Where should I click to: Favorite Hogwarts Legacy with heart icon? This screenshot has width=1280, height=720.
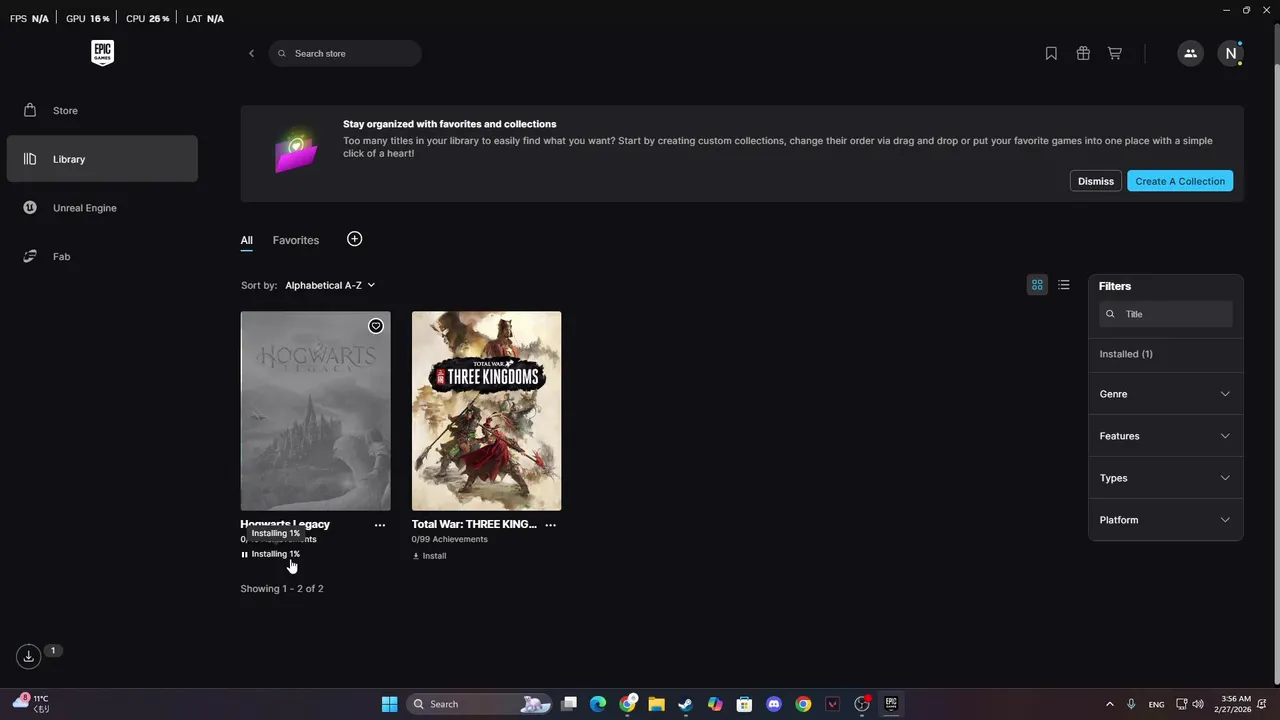pos(376,326)
